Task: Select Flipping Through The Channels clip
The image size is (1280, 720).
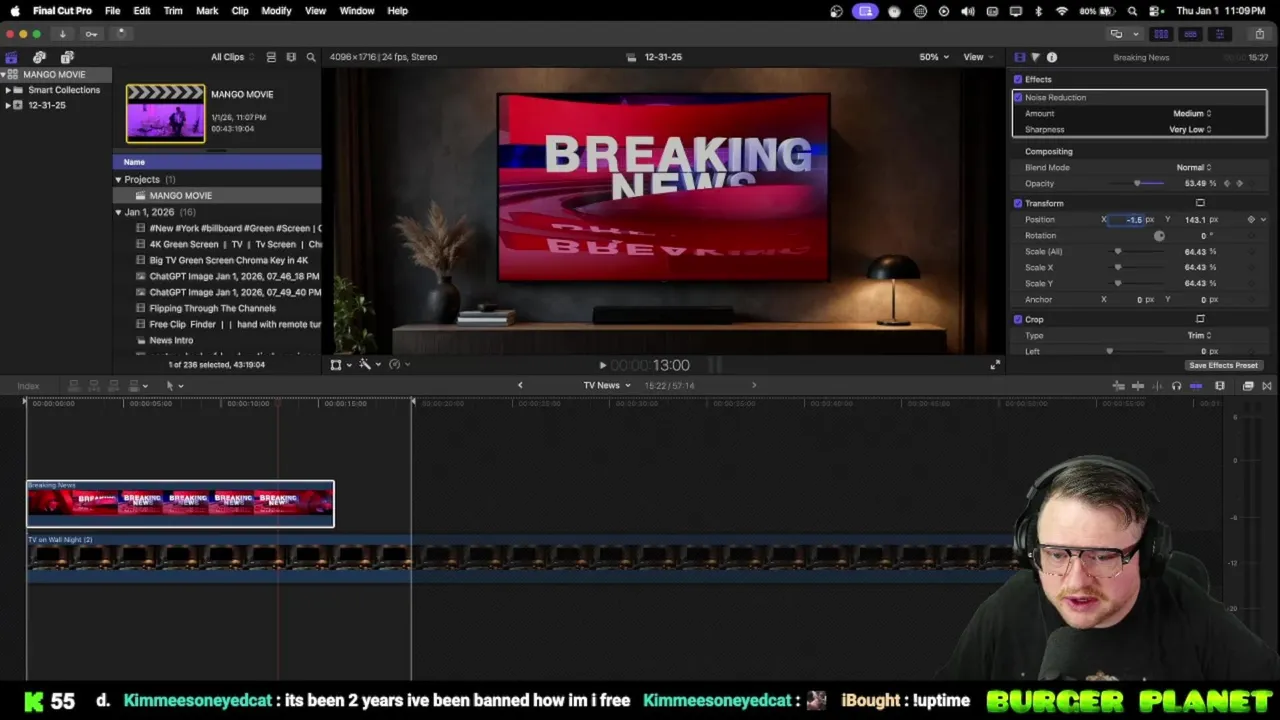Action: [x=213, y=308]
